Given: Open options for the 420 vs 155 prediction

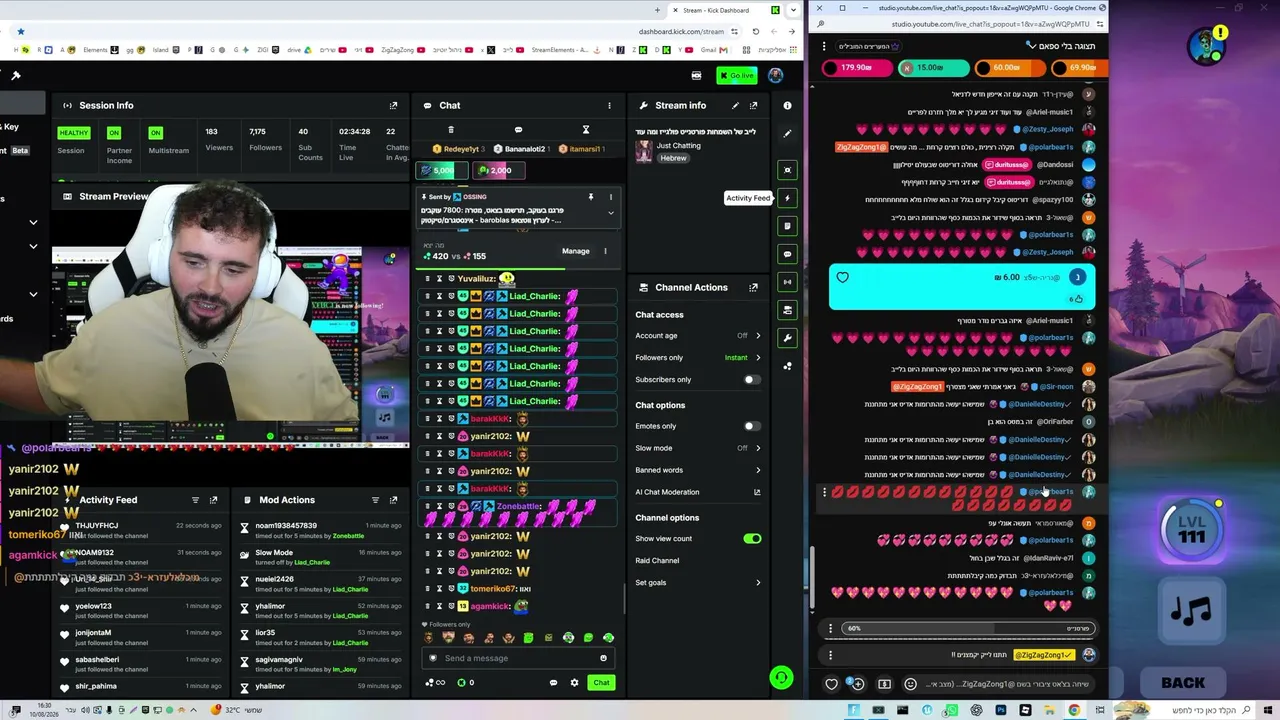Looking at the screenshot, I should coord(605,251).
